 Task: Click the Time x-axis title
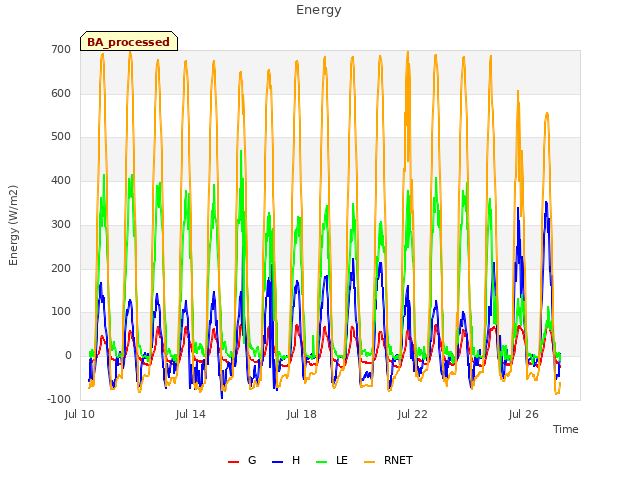566,429
